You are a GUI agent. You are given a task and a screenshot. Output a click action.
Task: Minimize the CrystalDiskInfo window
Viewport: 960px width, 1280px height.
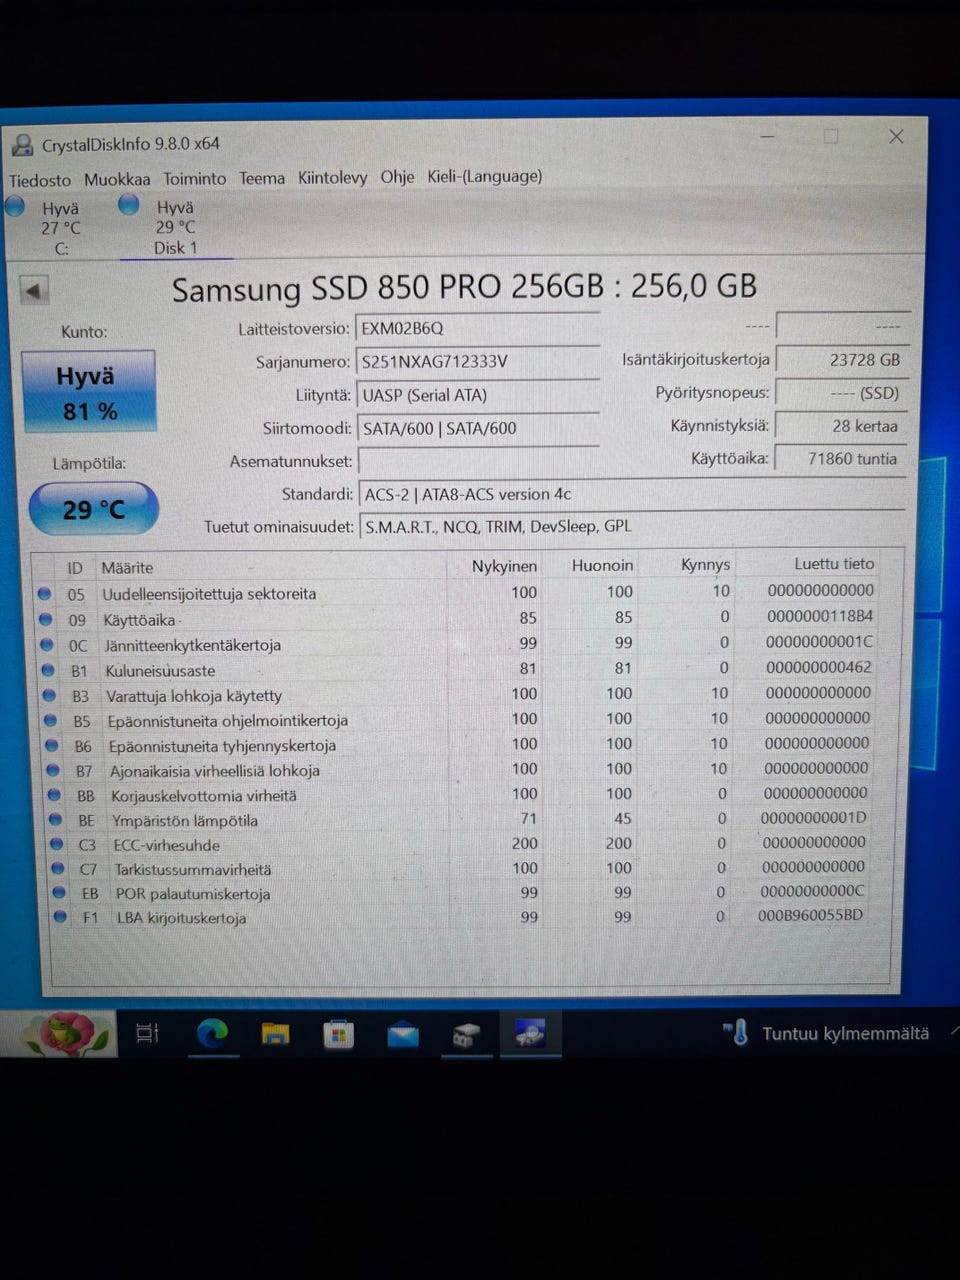[x=768, y=136]
